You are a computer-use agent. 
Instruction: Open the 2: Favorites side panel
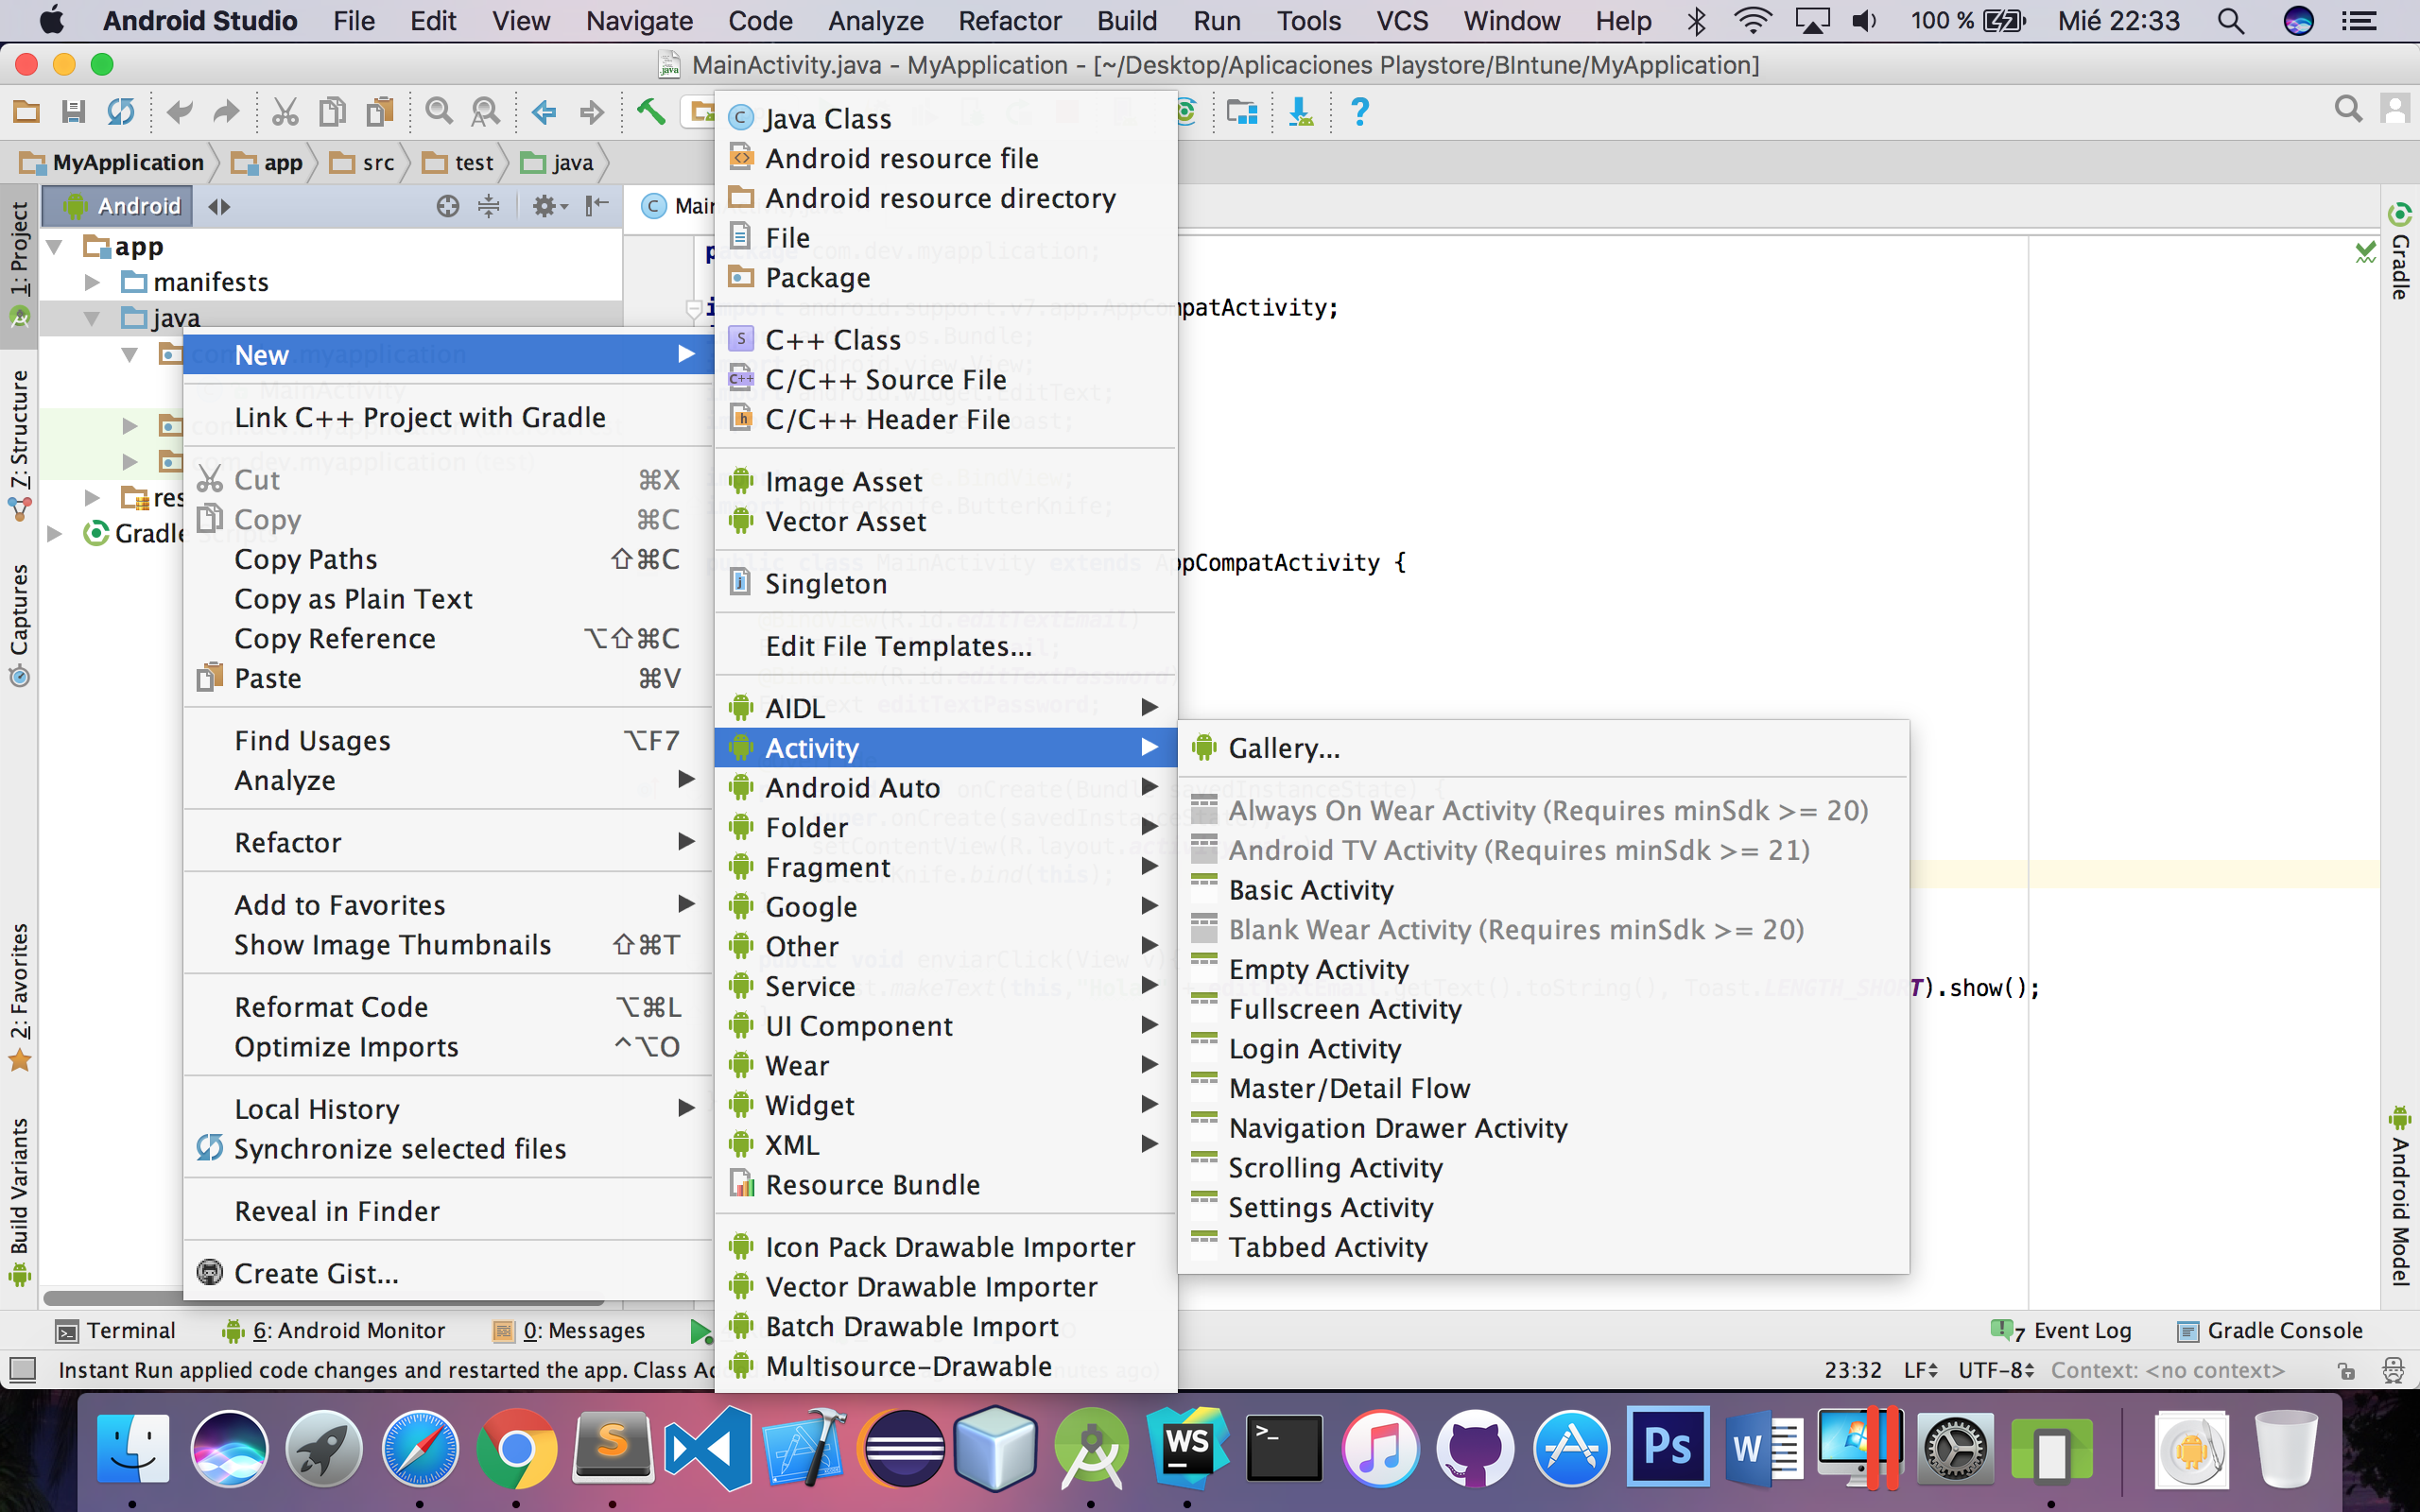[19, 996]
